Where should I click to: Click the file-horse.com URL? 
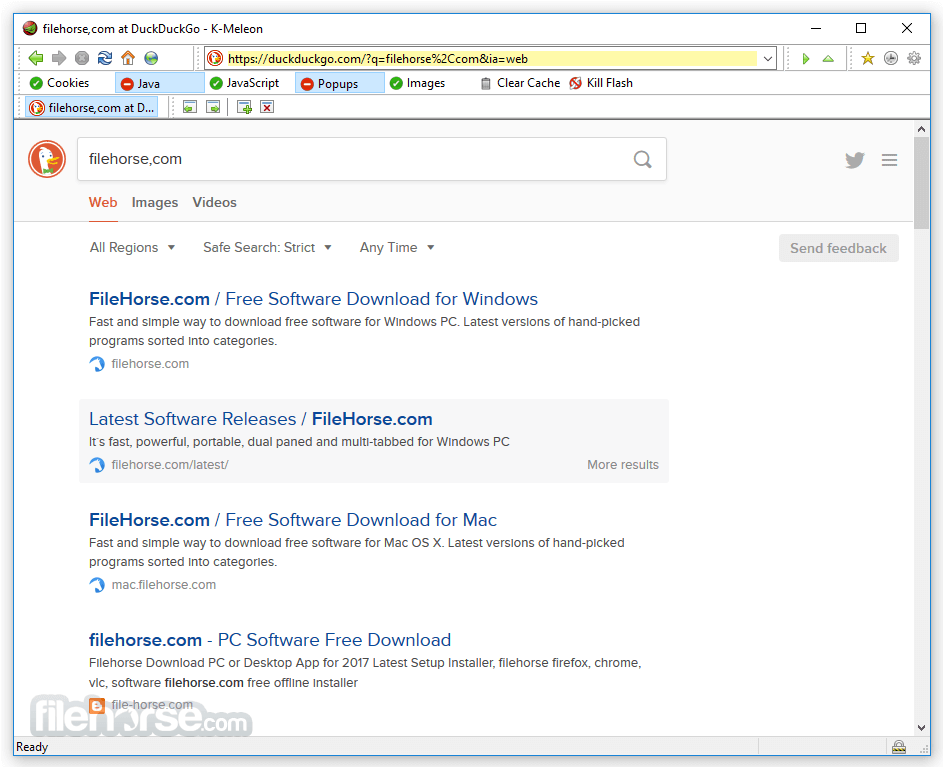point(152,704)
